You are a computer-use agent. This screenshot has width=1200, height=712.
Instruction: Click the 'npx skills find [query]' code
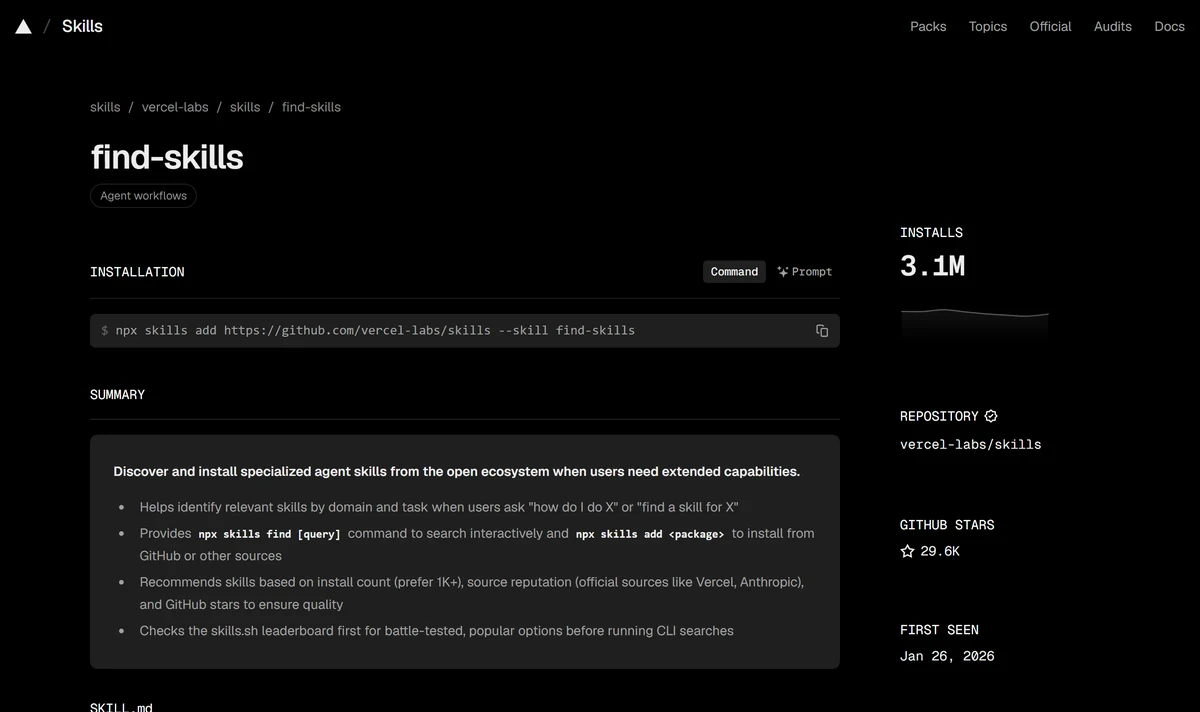tap(269, 534)
